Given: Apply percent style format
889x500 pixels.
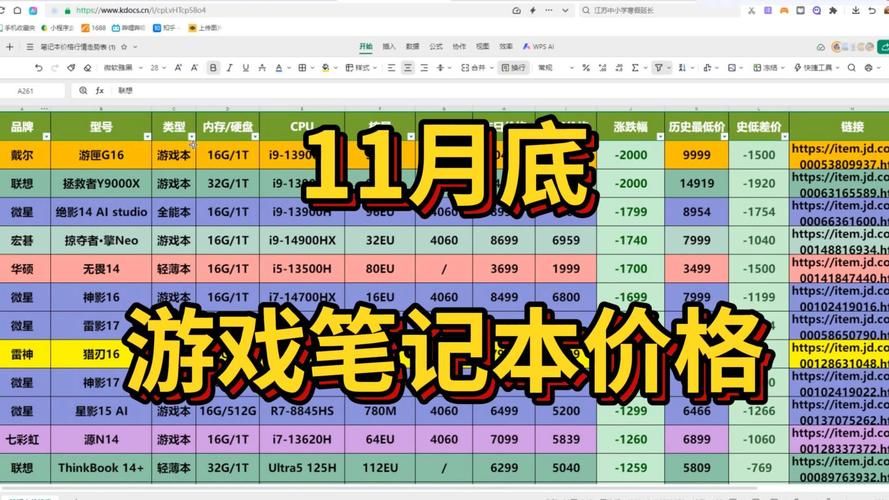Looking at the screenshot, I should [586, 67].
